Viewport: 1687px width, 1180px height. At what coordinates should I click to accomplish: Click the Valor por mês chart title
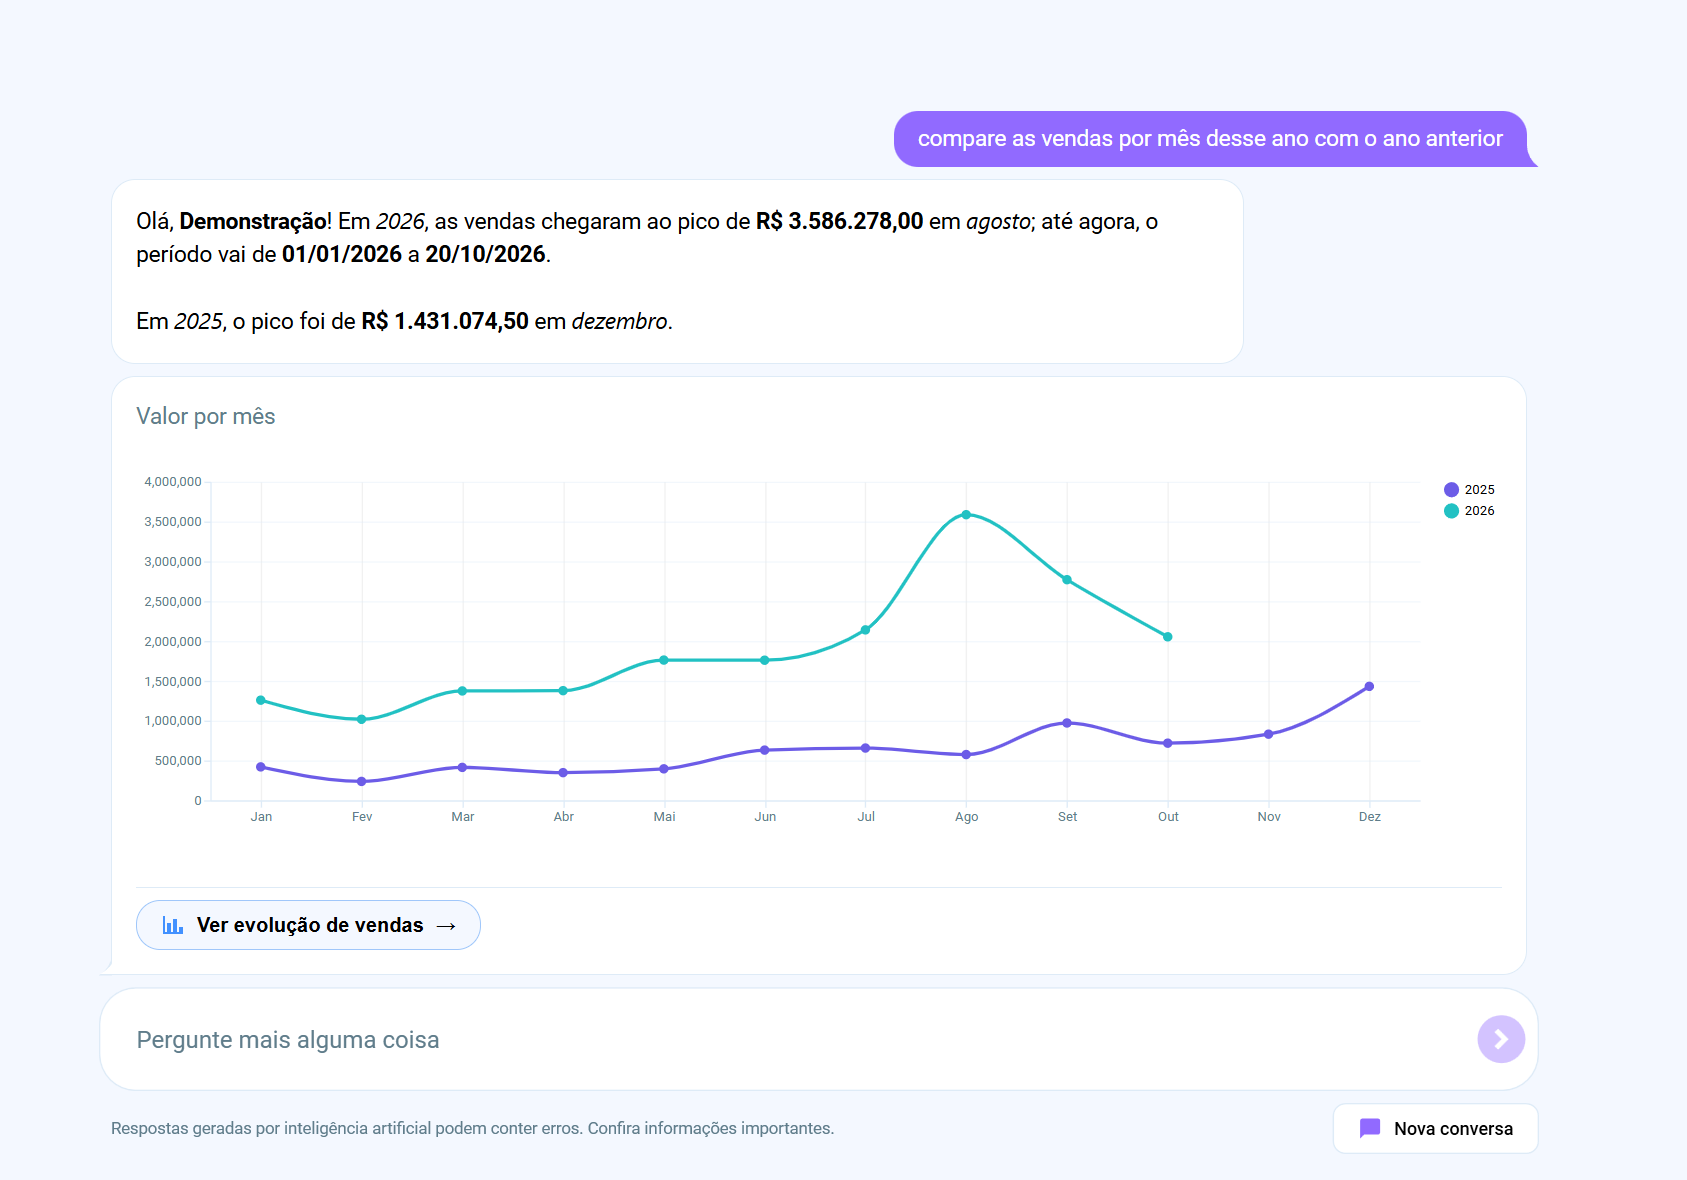(206, 416)
